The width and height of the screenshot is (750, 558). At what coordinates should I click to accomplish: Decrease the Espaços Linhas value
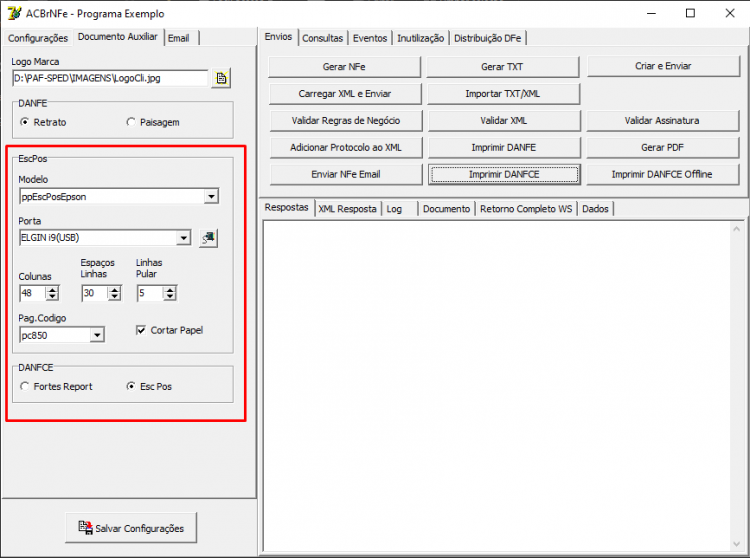(x=114, y=296)
